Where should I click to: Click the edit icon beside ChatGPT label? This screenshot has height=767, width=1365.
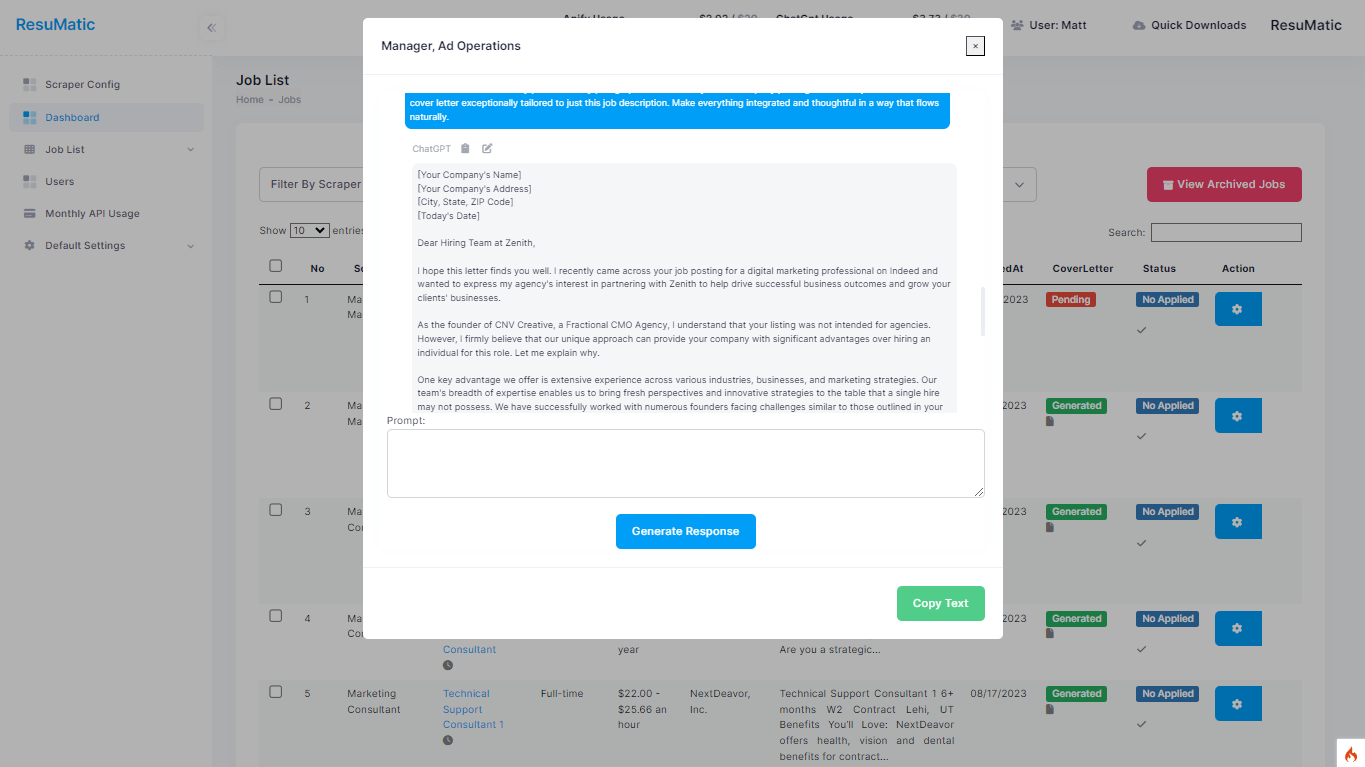coord(487,149)
